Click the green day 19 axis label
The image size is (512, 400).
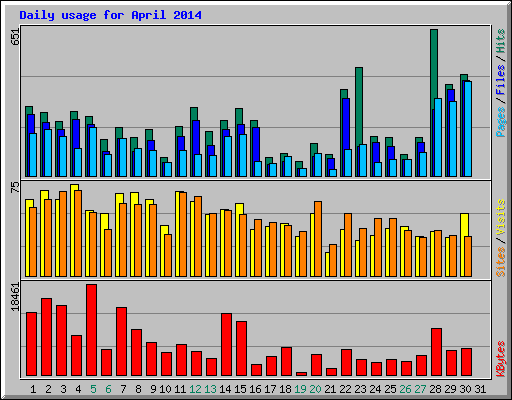[x=300, y=389]
